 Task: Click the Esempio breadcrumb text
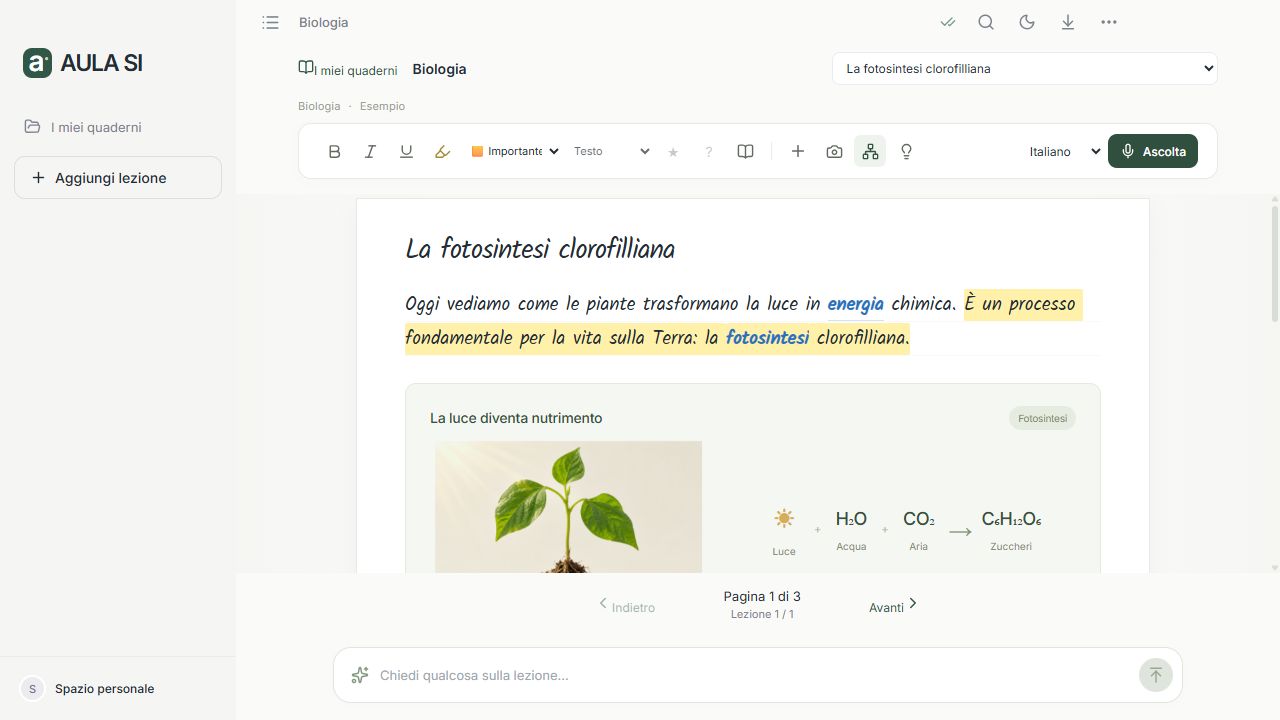pyautogui.click(x=382, y=106)
